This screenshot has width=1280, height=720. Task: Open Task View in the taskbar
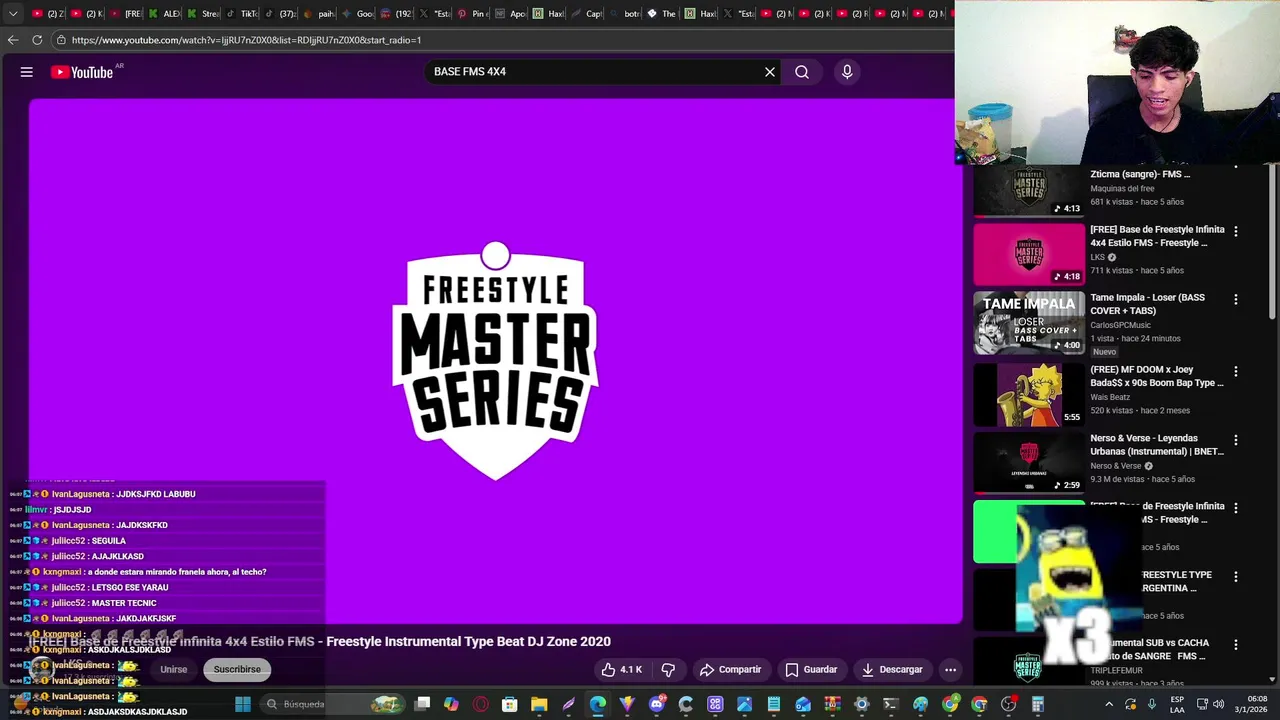coord(423,704)
